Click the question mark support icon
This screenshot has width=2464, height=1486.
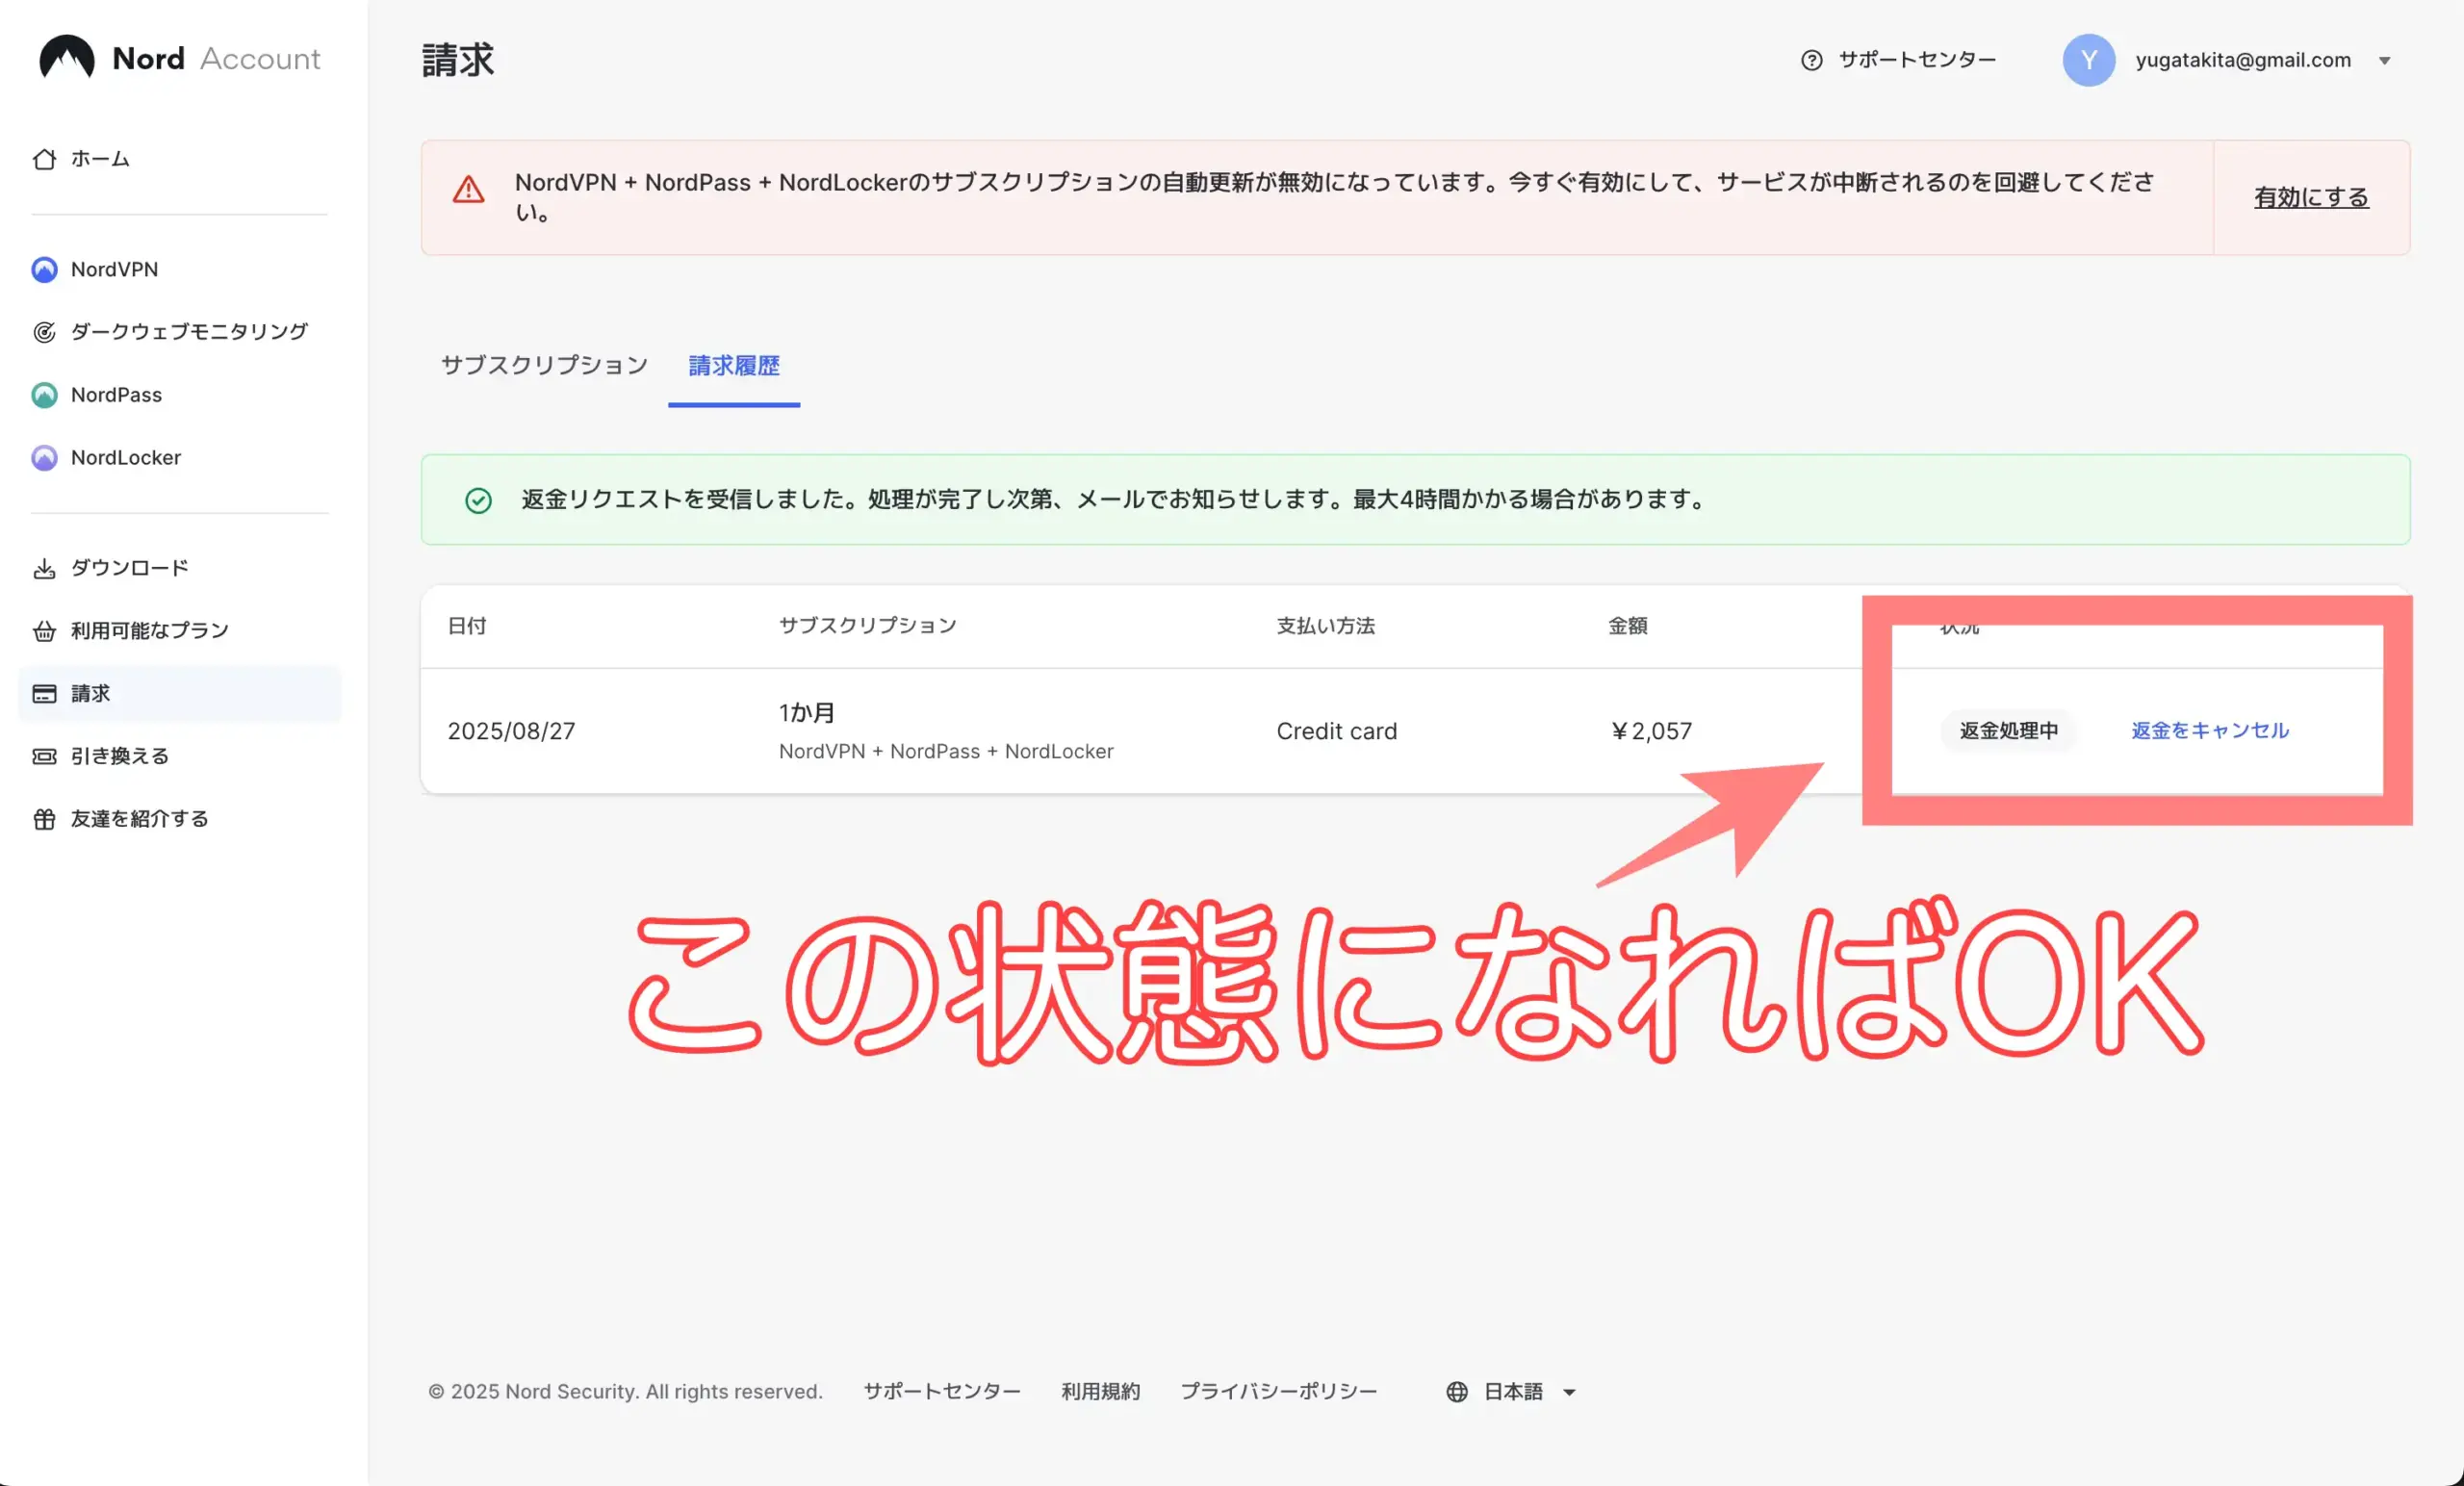1811,60
